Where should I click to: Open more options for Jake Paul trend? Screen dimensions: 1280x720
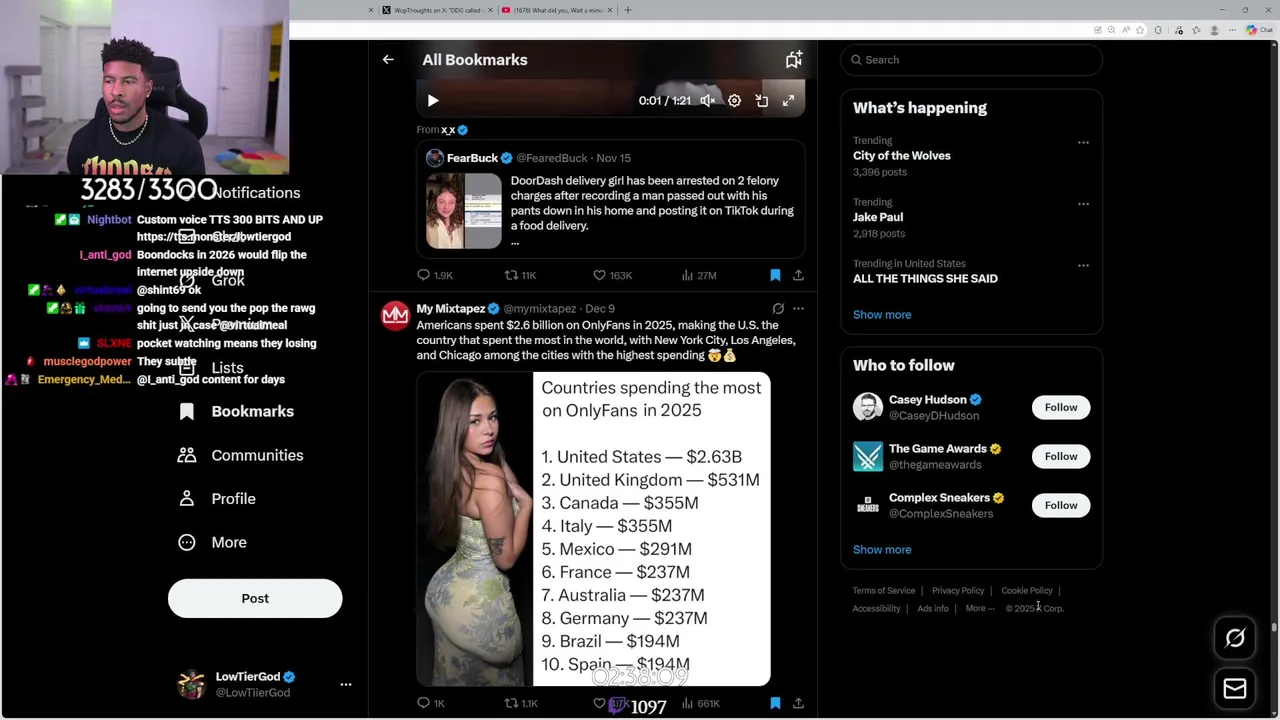tap(1083, 204)
